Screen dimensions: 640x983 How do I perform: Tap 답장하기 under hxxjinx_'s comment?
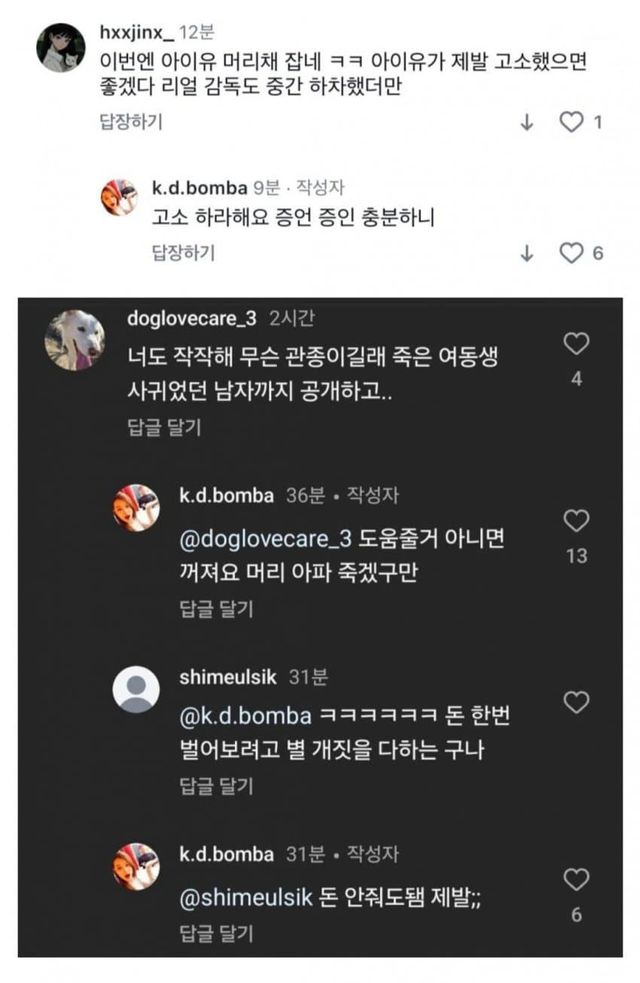coord(130,121)
